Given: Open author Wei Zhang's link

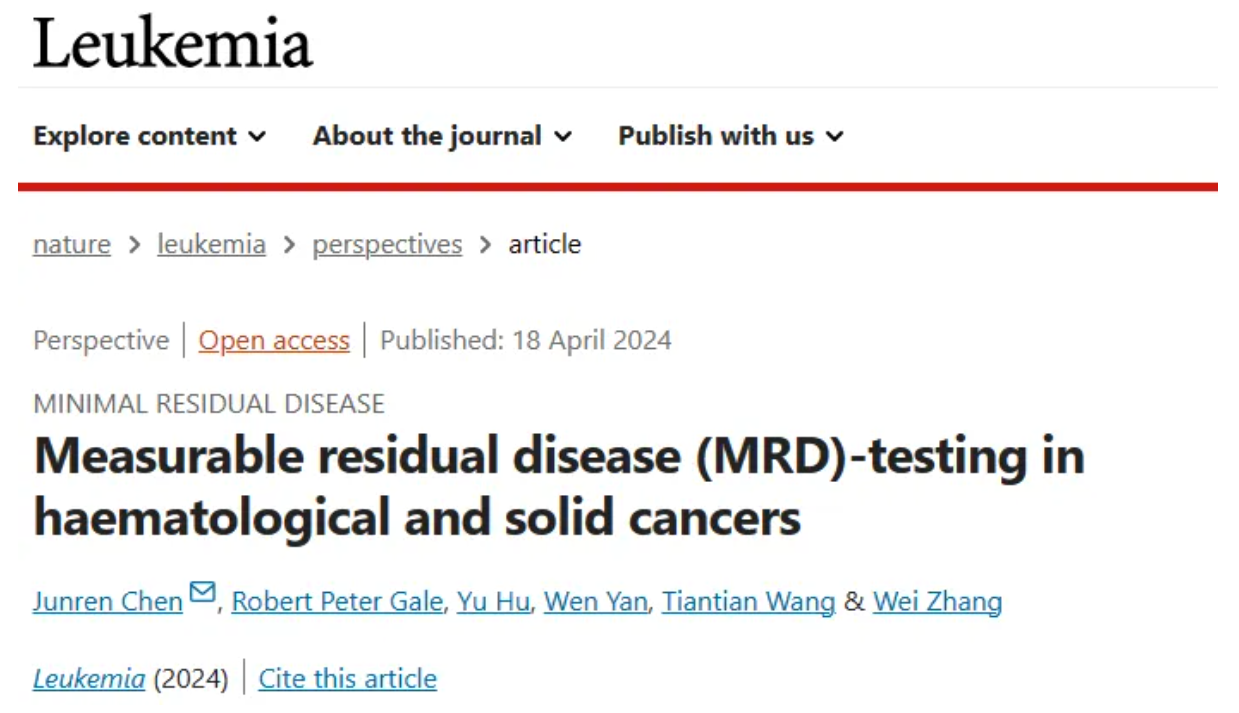Looking at the screenshot, I should click(937, 601).
